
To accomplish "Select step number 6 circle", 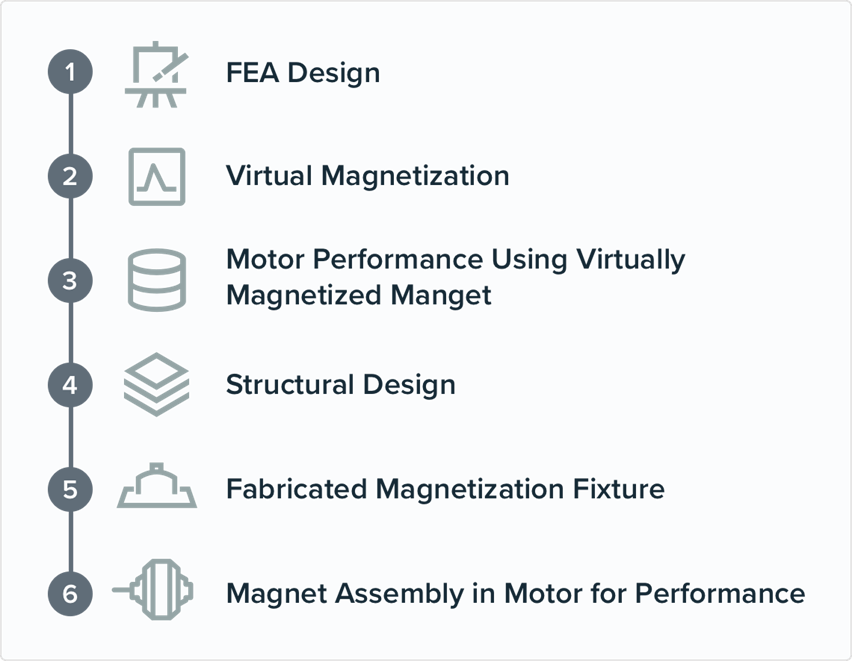I will (70, 594).
